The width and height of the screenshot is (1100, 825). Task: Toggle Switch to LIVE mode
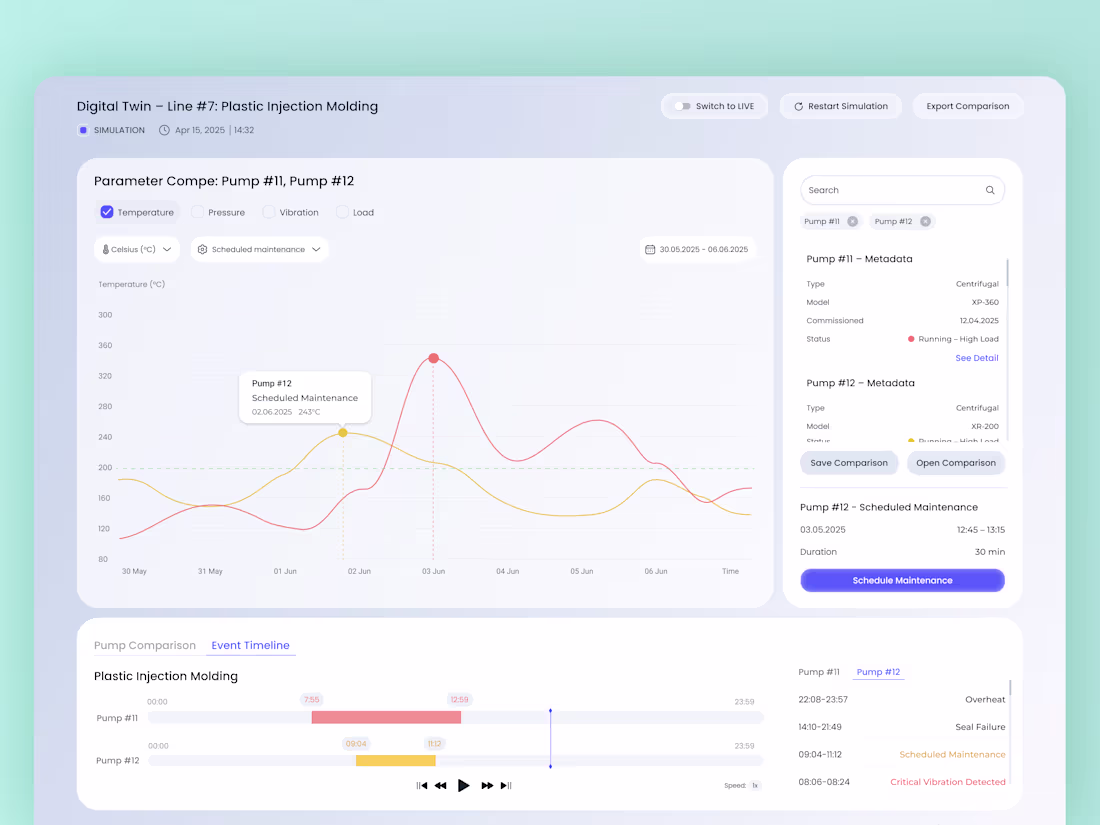pos(684,105)
